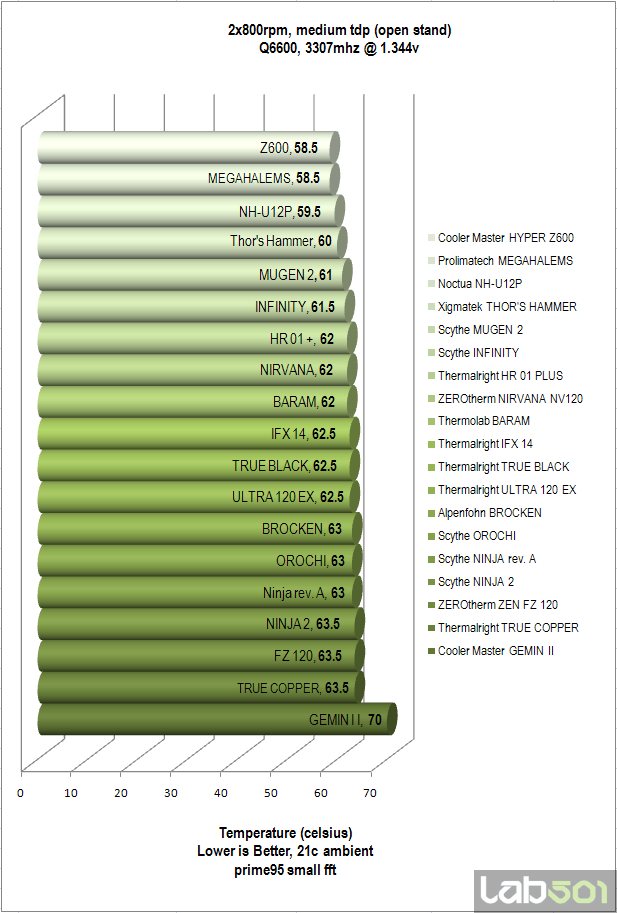Click the Cooler Master HYPER Z600 legend swatch
The height and width of the screenshot is (913, 617).
[x=431, y=238]
